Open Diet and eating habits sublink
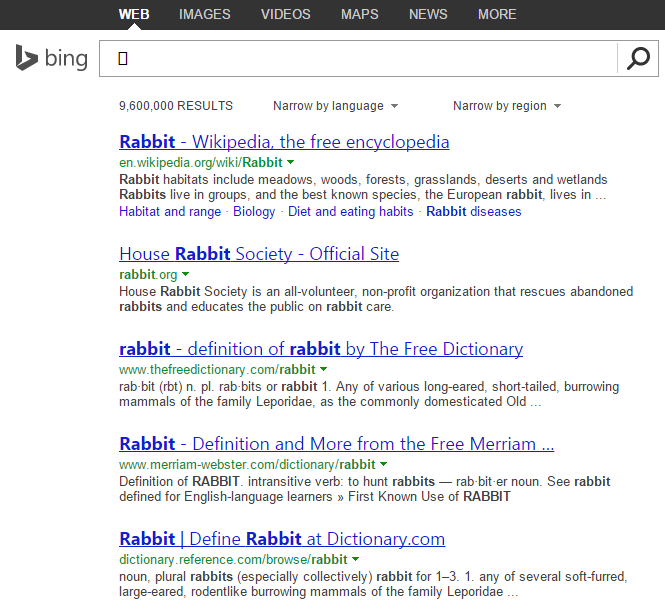The image size is (665, 605). click(x=350, y=211)
